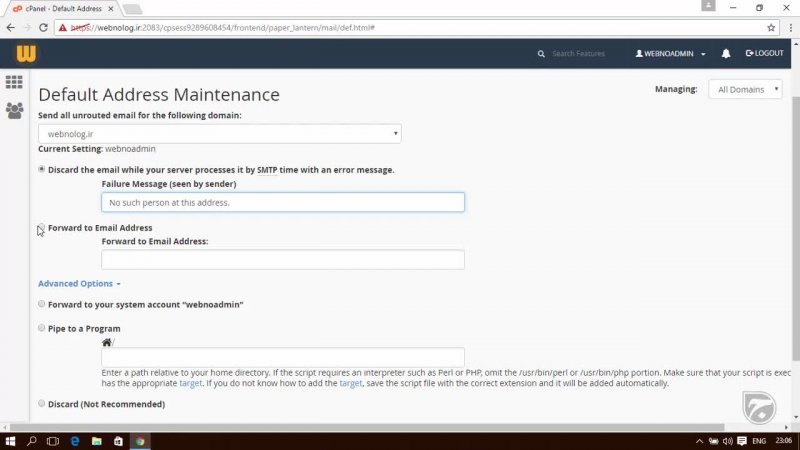Open the All Domains managing dropdown
Viewport: 800px width, 450px height.
click(746, 89)
